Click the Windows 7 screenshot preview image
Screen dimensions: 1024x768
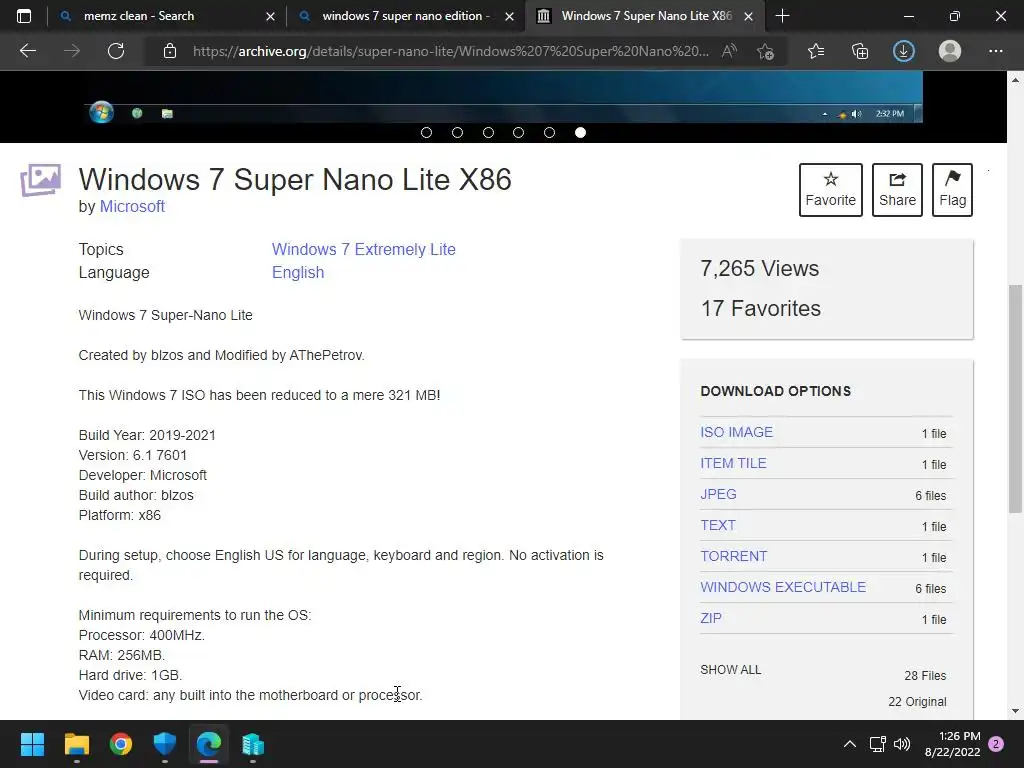(503, 97)
